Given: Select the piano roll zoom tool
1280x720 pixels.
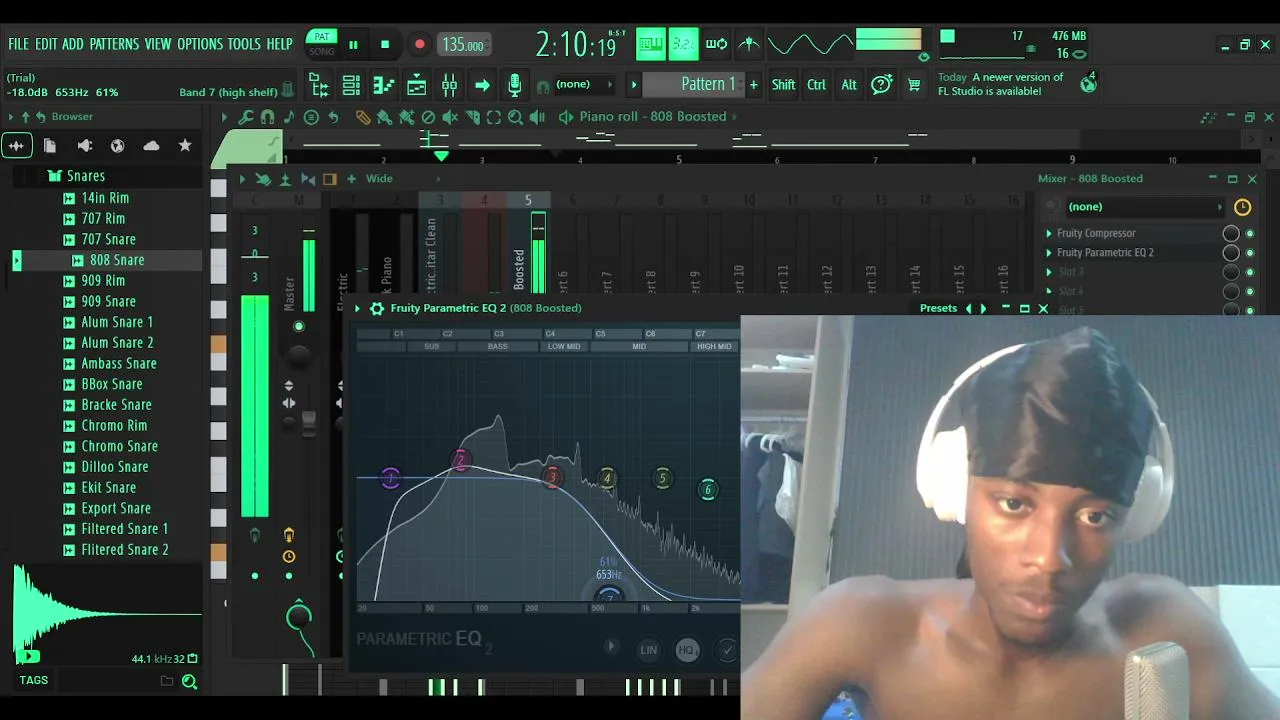Looking at the screenshot, I should [515, 117].
